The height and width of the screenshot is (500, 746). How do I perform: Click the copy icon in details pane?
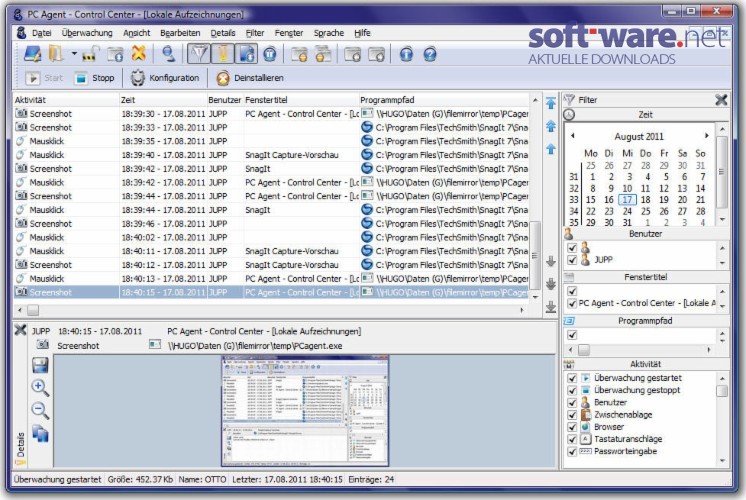point(40,434)
